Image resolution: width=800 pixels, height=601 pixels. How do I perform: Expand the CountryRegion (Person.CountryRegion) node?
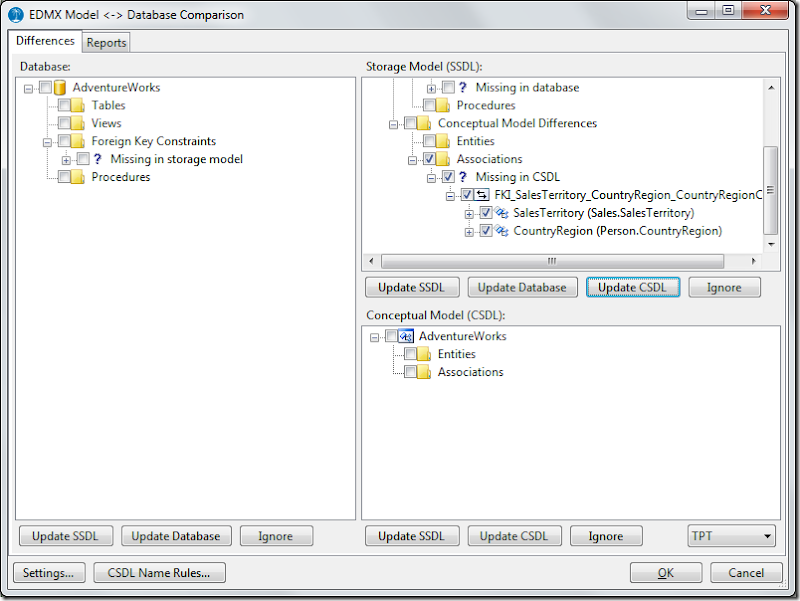click(469, 232)
